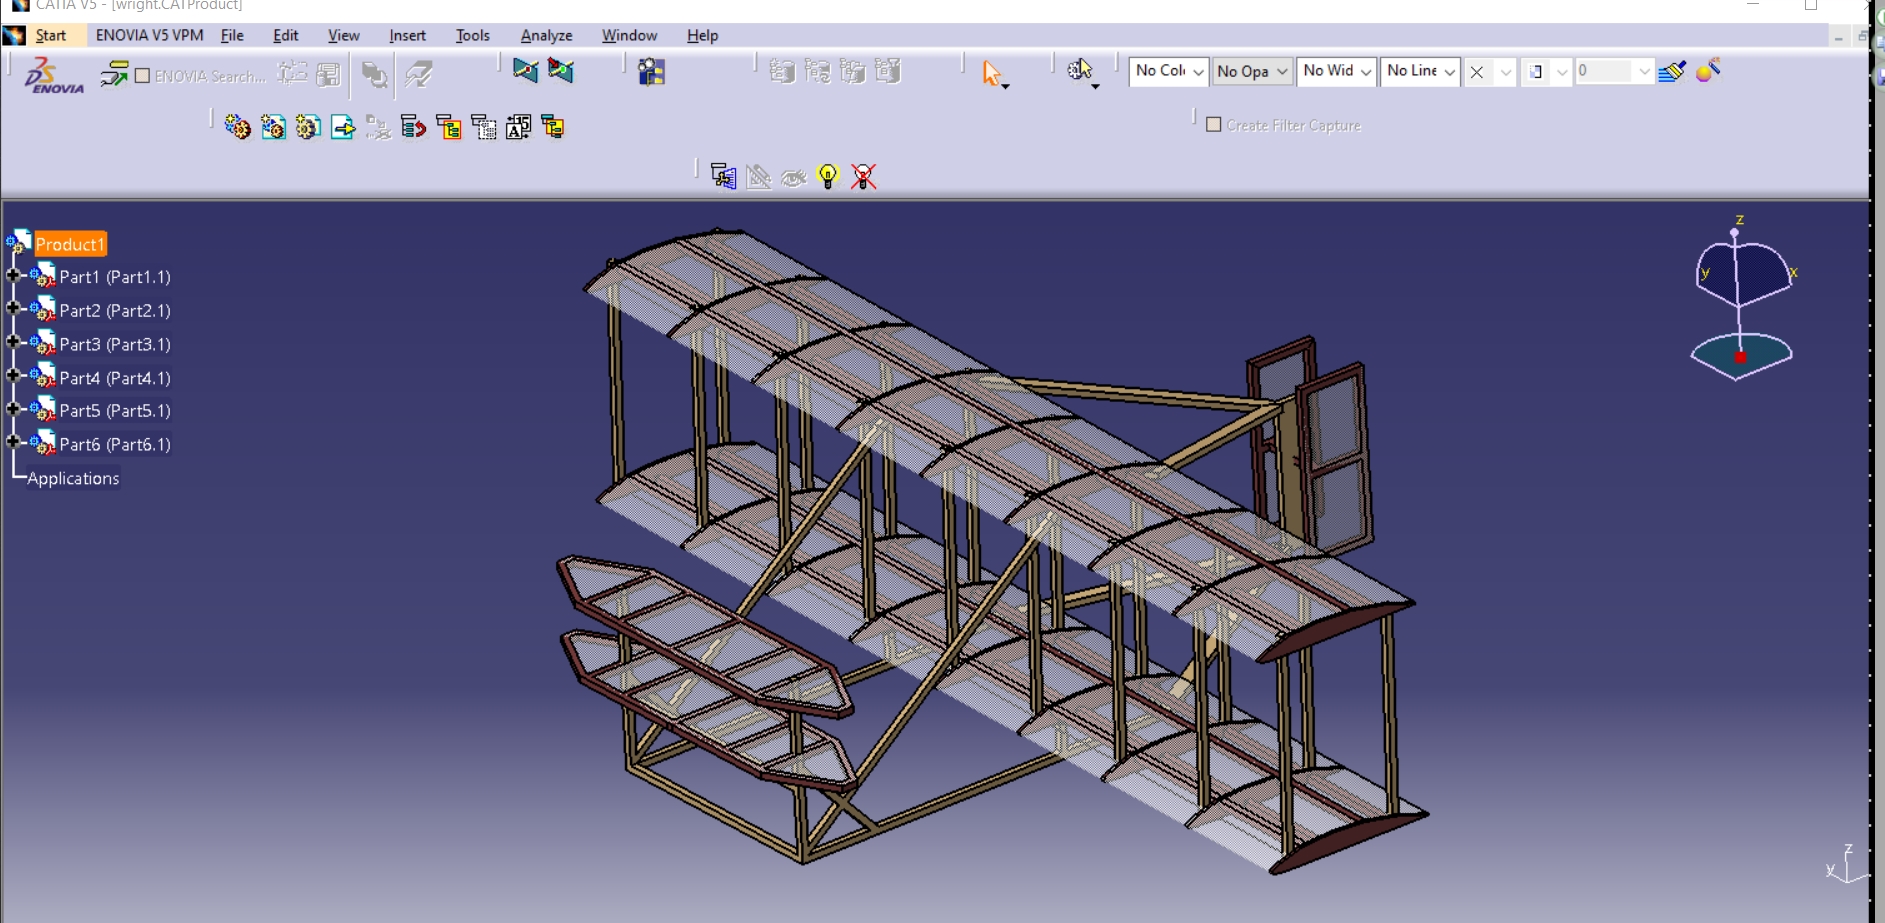Click the dashed-outline tree icon beside Generate Numbering
Image resolution: width=1885 pixels, height=923 pixels.
click(x=483, y=127)
